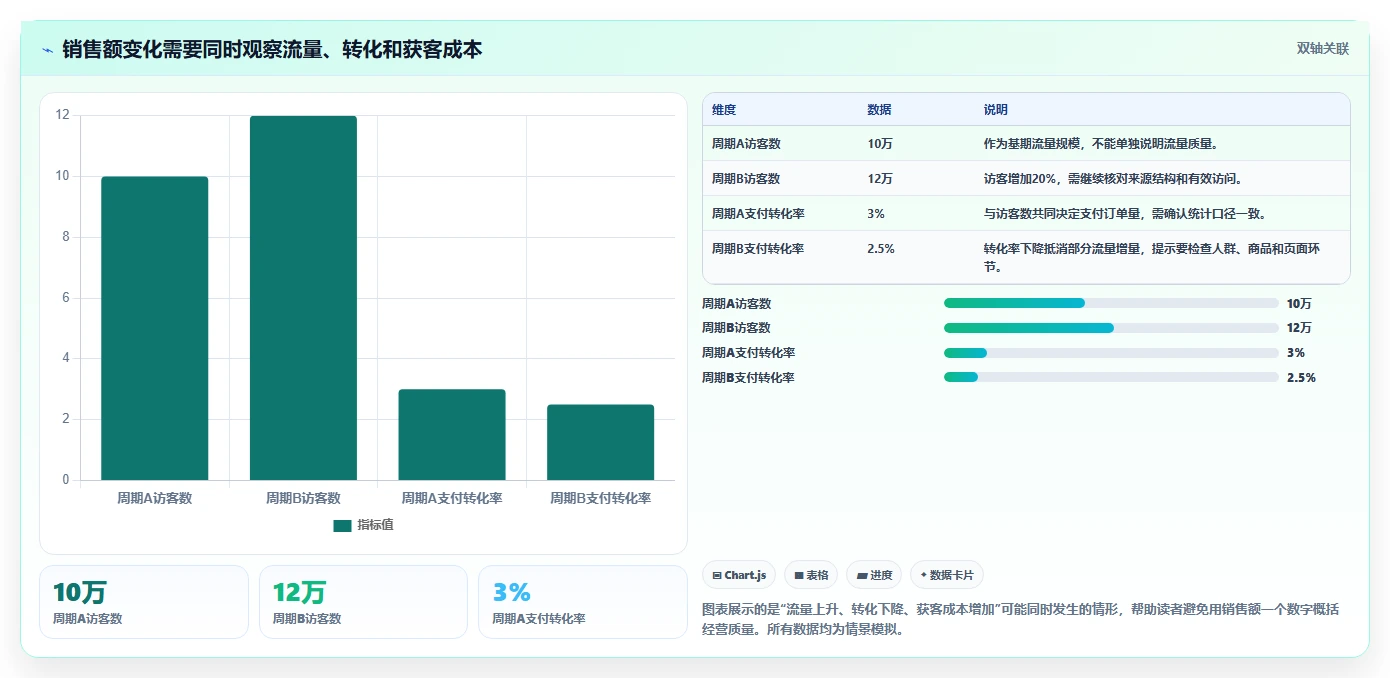Image resolution: width=1390 pixels, height=678 pixels.
Task: Click table text '访客增加20%，需继续核对来源结构和有效访问。'
Action: click(x=1113, y=179)
